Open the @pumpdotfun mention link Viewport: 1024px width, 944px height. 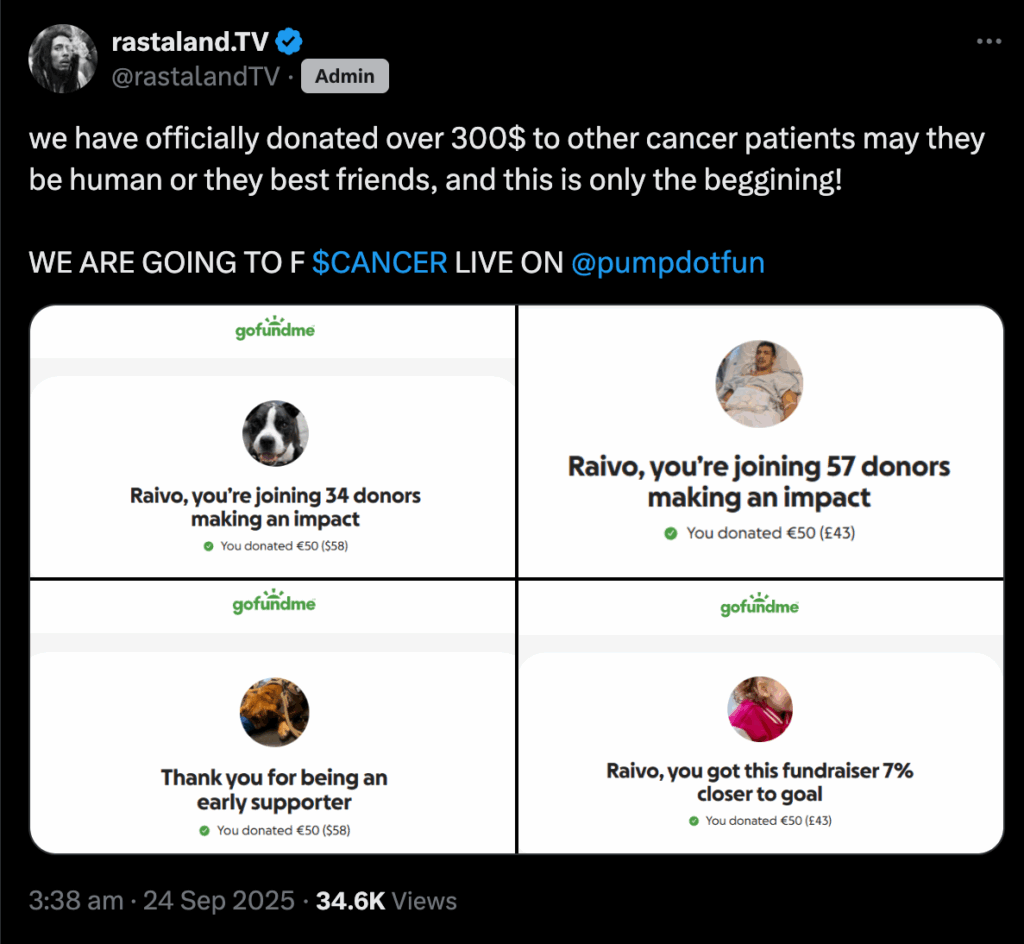point(667,263)
